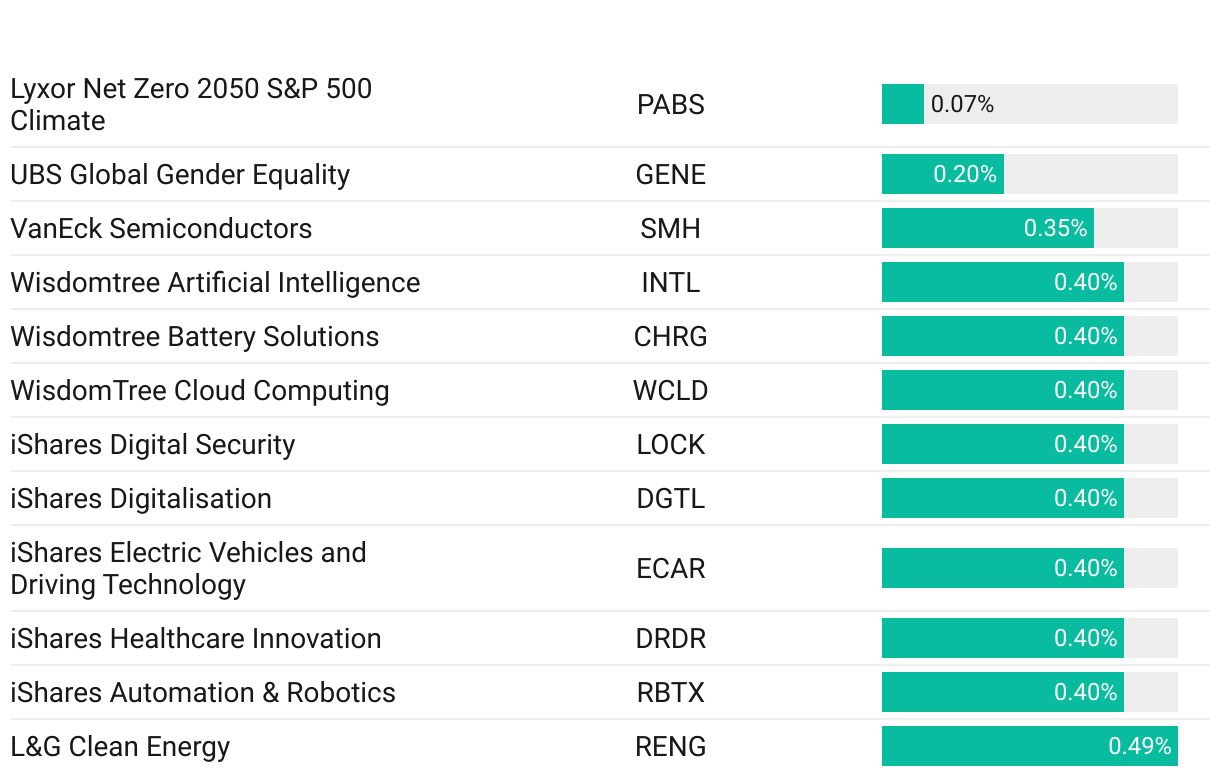Click the 0.49% bar for L&G Clean Energy
Viewport: 1220px width, 782px height.
(x=1029, y=746)
